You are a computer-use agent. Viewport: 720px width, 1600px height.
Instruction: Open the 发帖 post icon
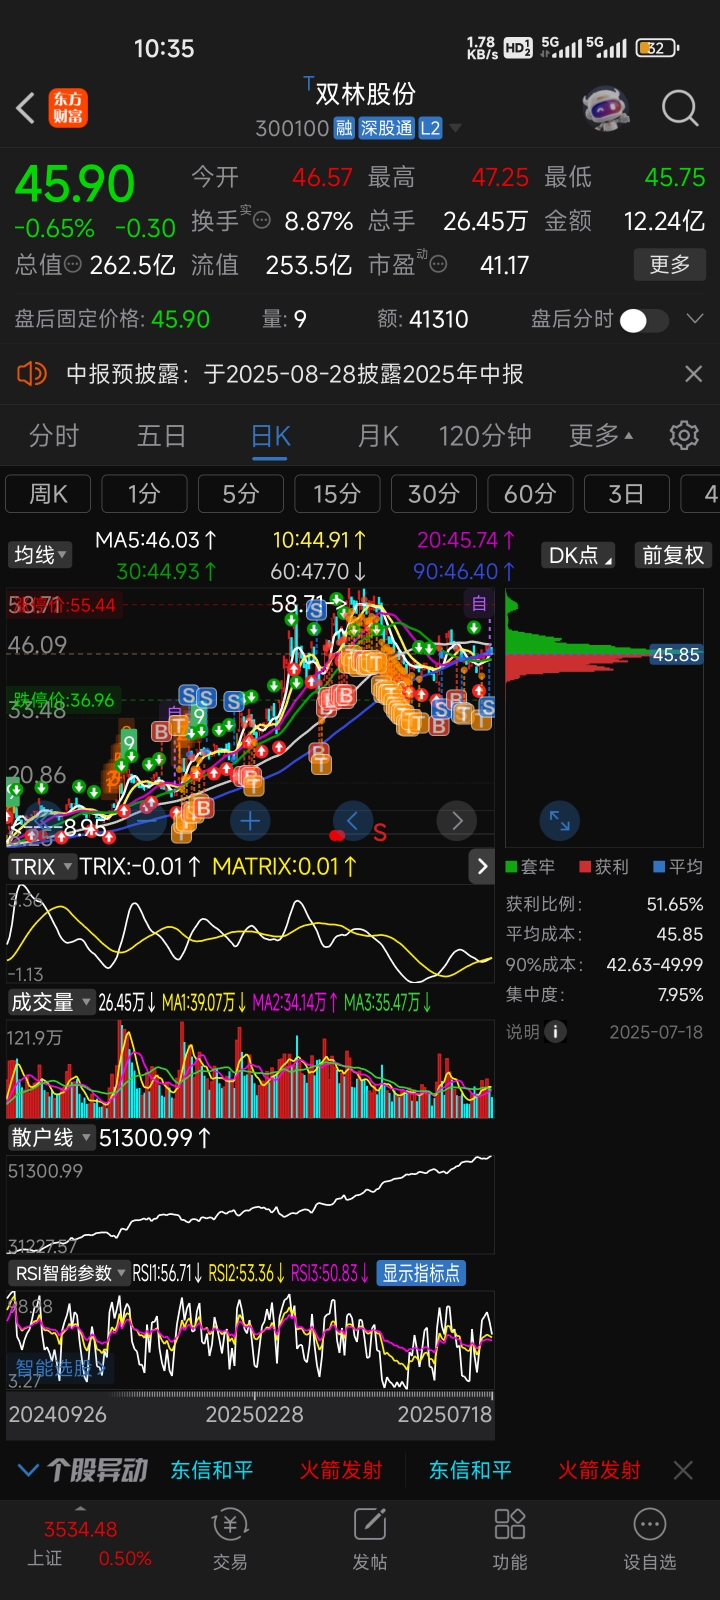[370, 1540]
